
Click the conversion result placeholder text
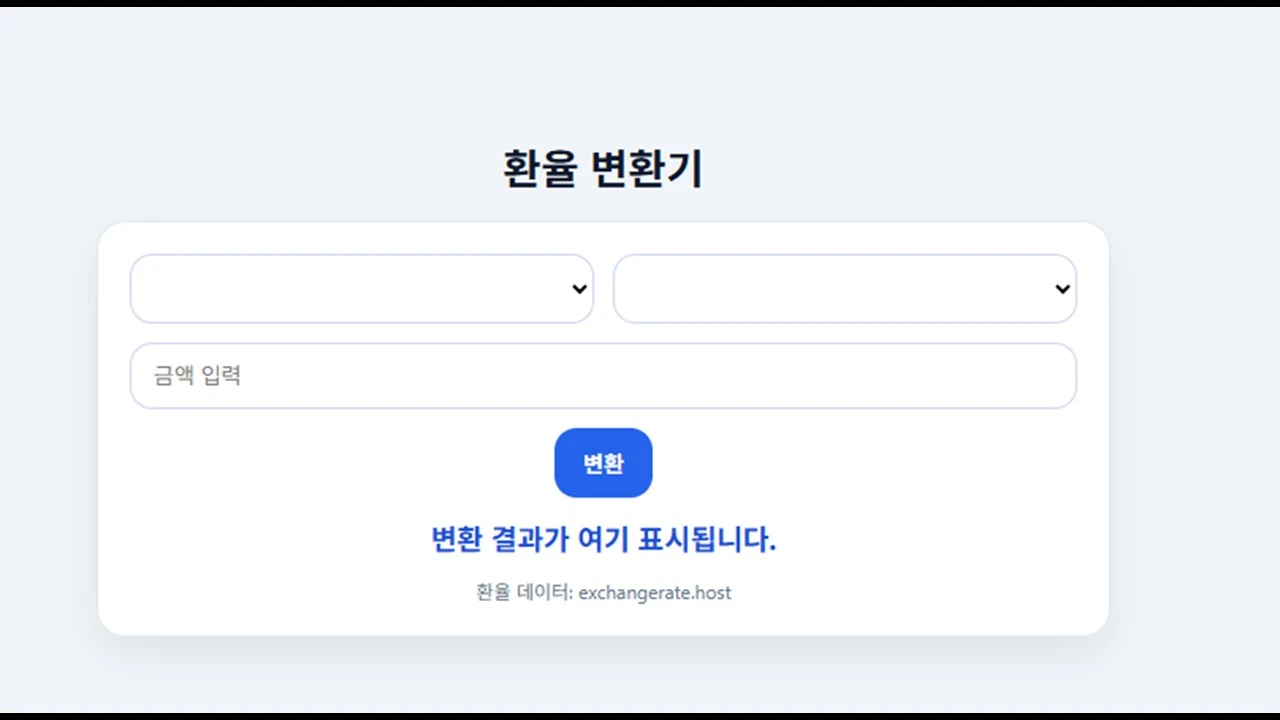(603, 540)
